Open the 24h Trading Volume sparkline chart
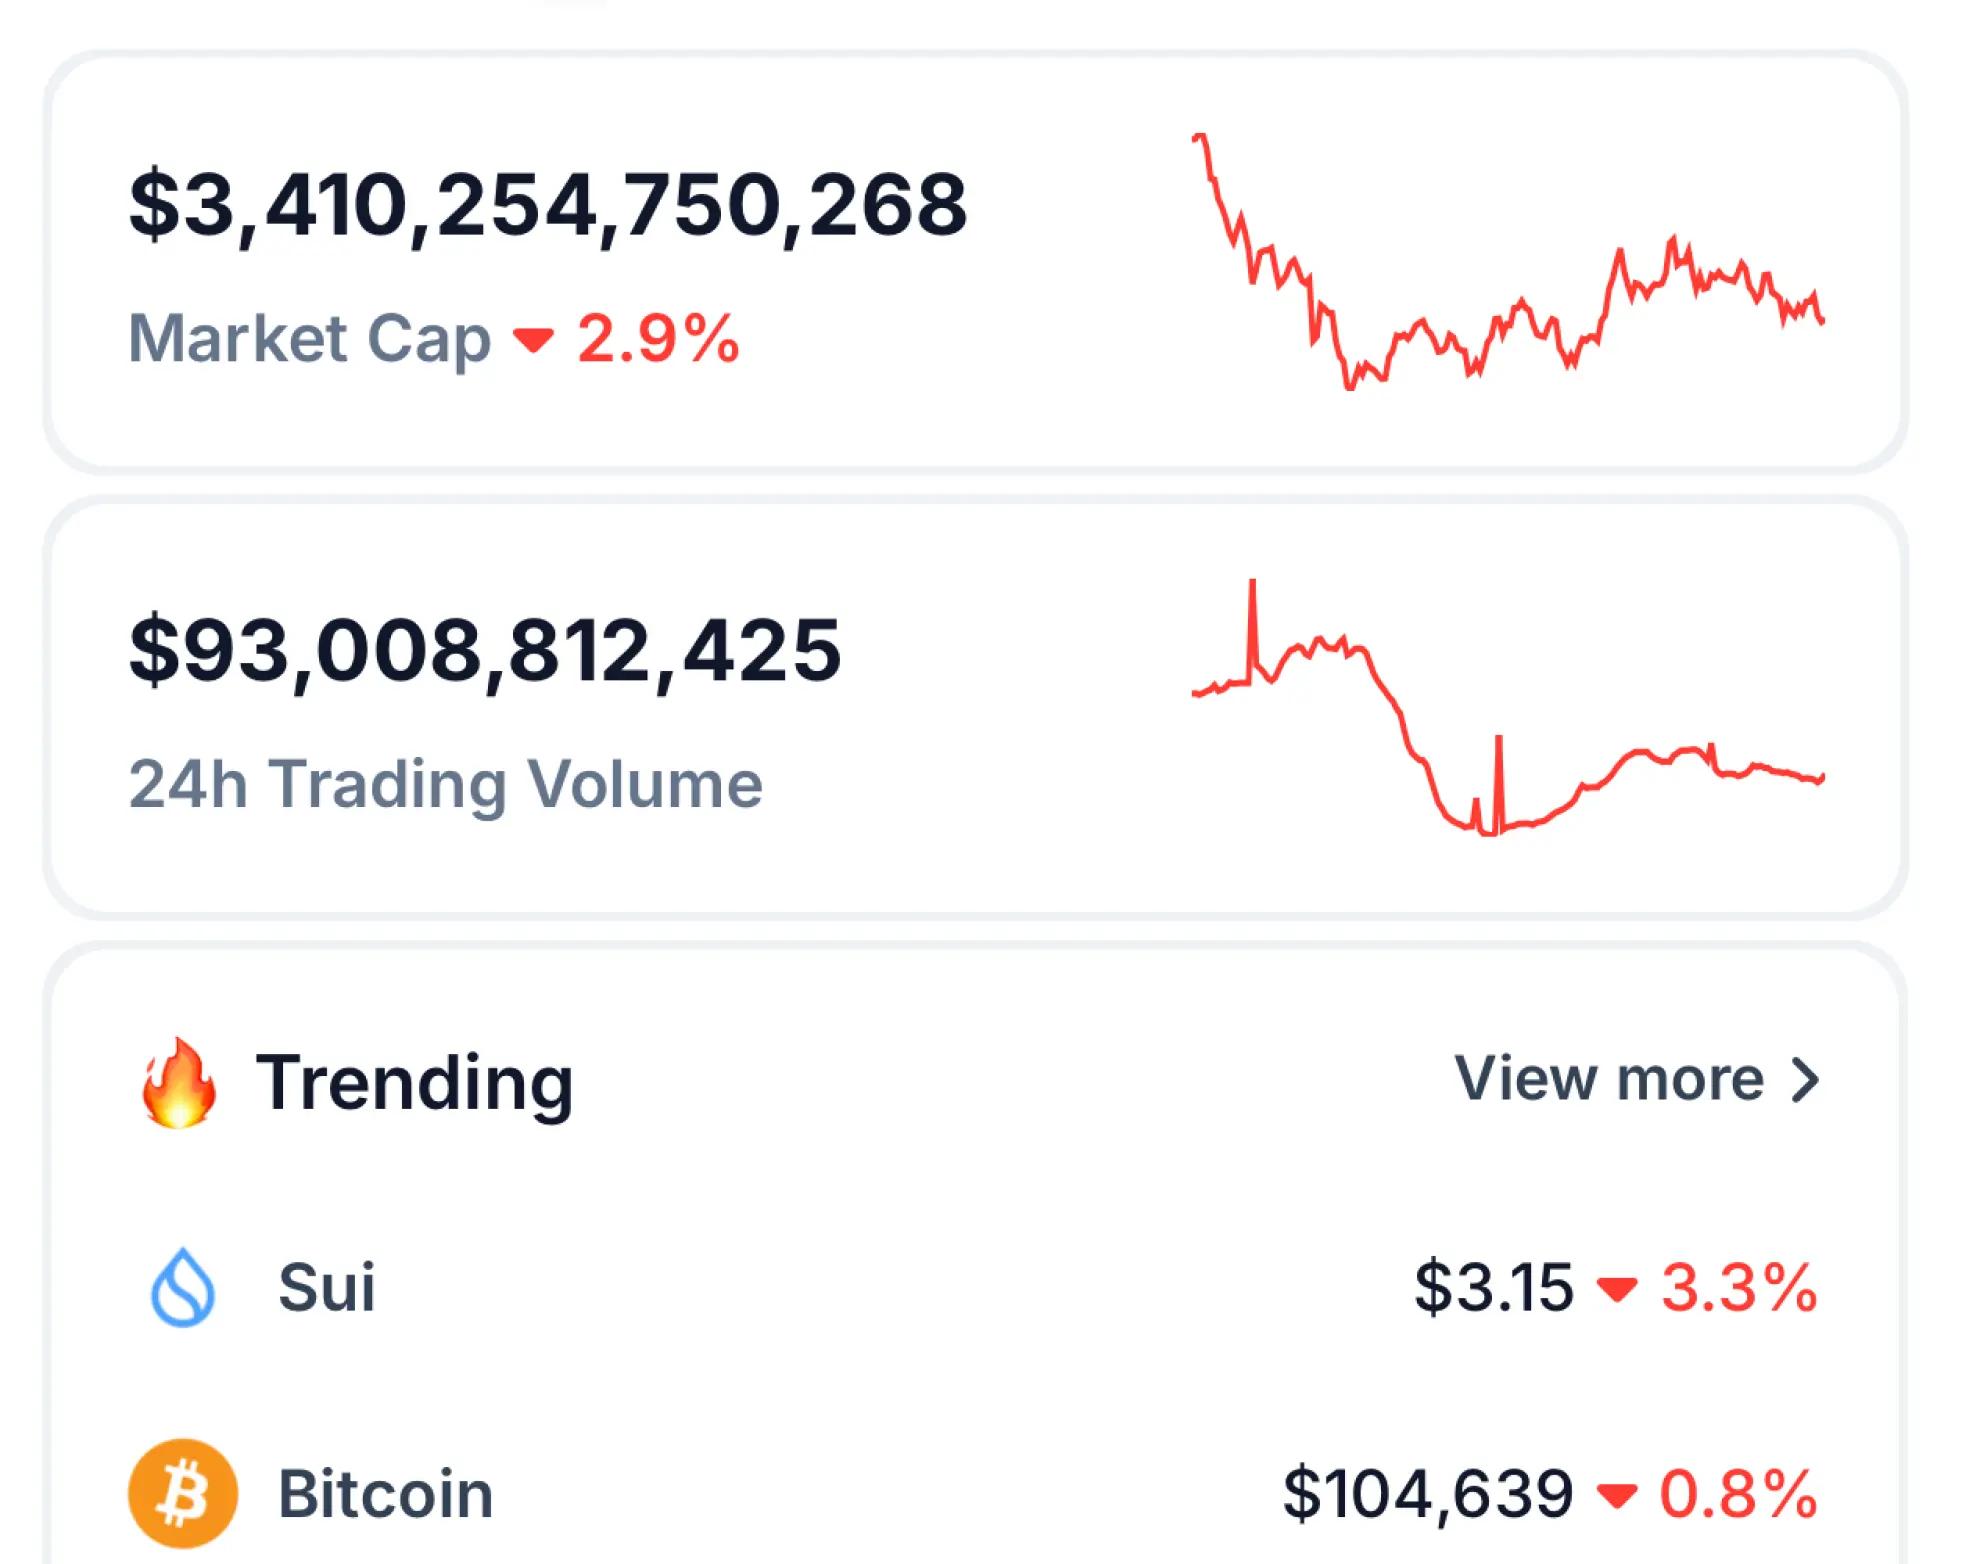The height and width of the screenshot is (1564, 1980). [1508, 708]
